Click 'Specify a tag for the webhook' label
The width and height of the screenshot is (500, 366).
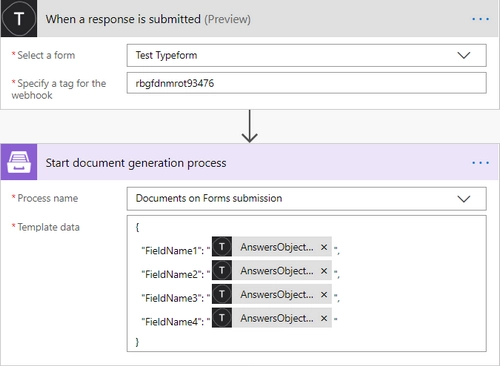[59, 89]
